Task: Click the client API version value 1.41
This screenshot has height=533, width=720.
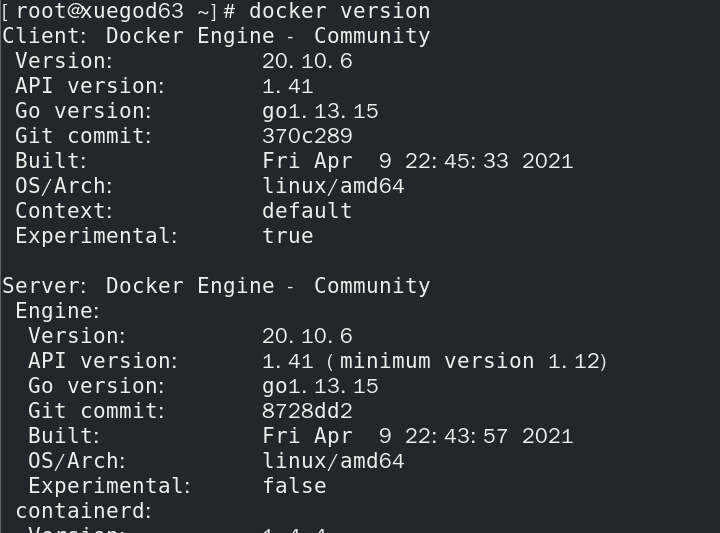Action: (288, 86)
